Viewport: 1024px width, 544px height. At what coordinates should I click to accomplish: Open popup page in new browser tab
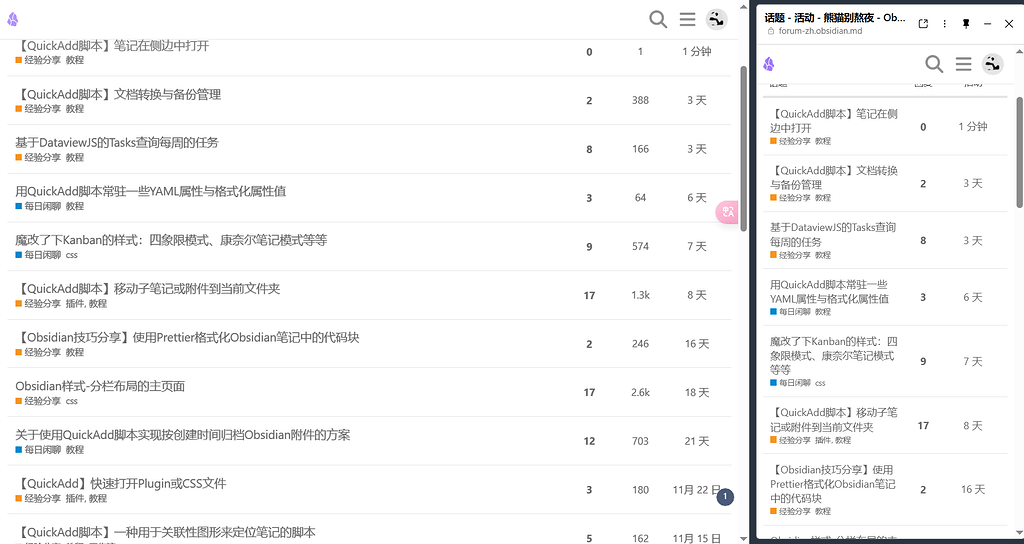click(923, 23)
